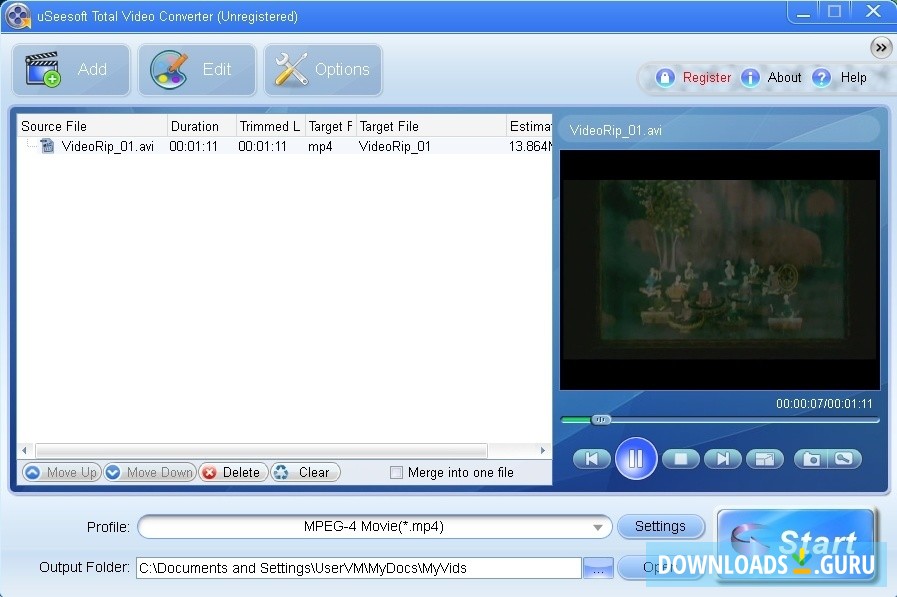The width and height of the screenshot is (897, 597).
Task: Open the Profile format dropdown
Action: coord(375,526)
